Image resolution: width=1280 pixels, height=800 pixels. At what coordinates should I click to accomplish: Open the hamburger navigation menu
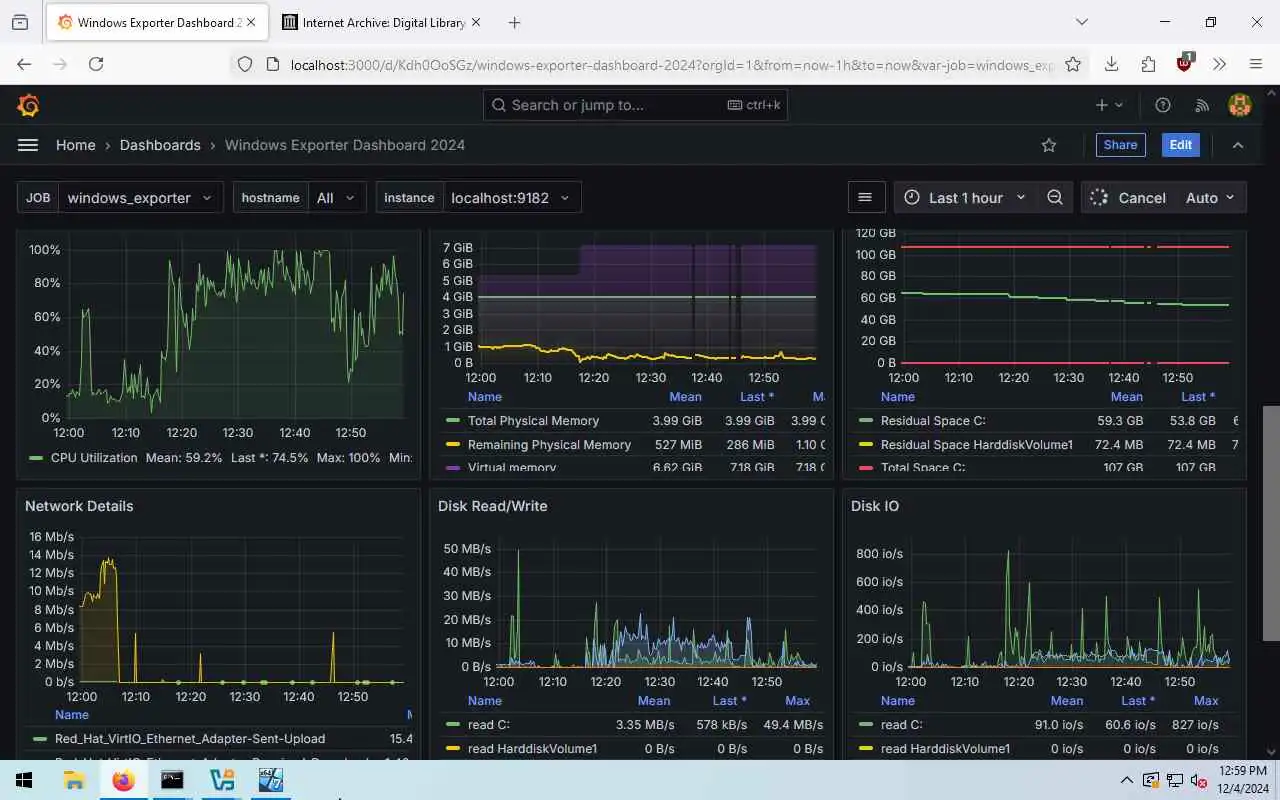(28, 145)
